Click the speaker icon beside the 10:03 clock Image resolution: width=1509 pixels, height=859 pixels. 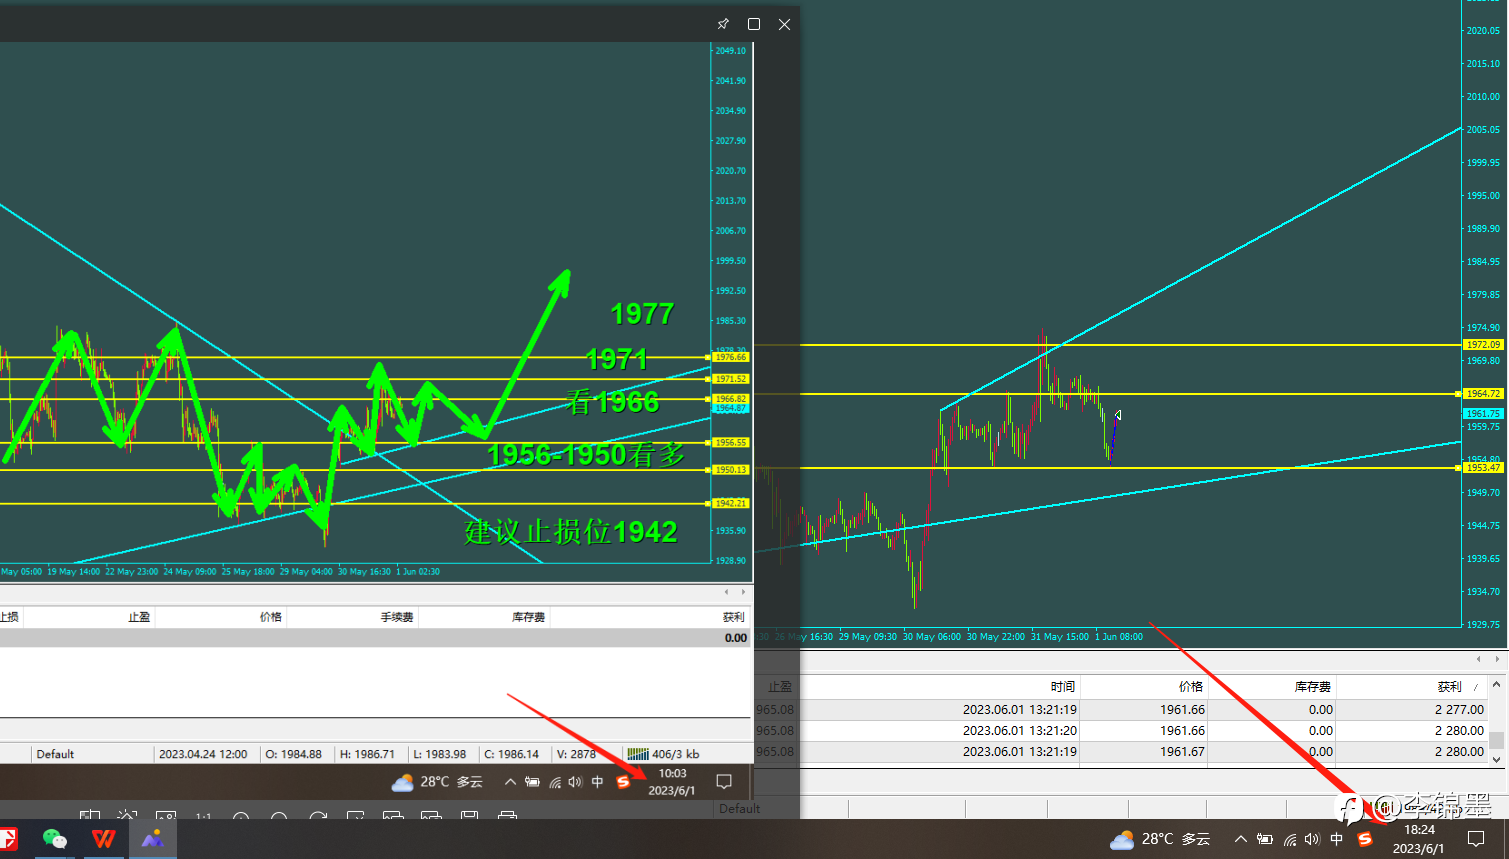coord(575,782)
